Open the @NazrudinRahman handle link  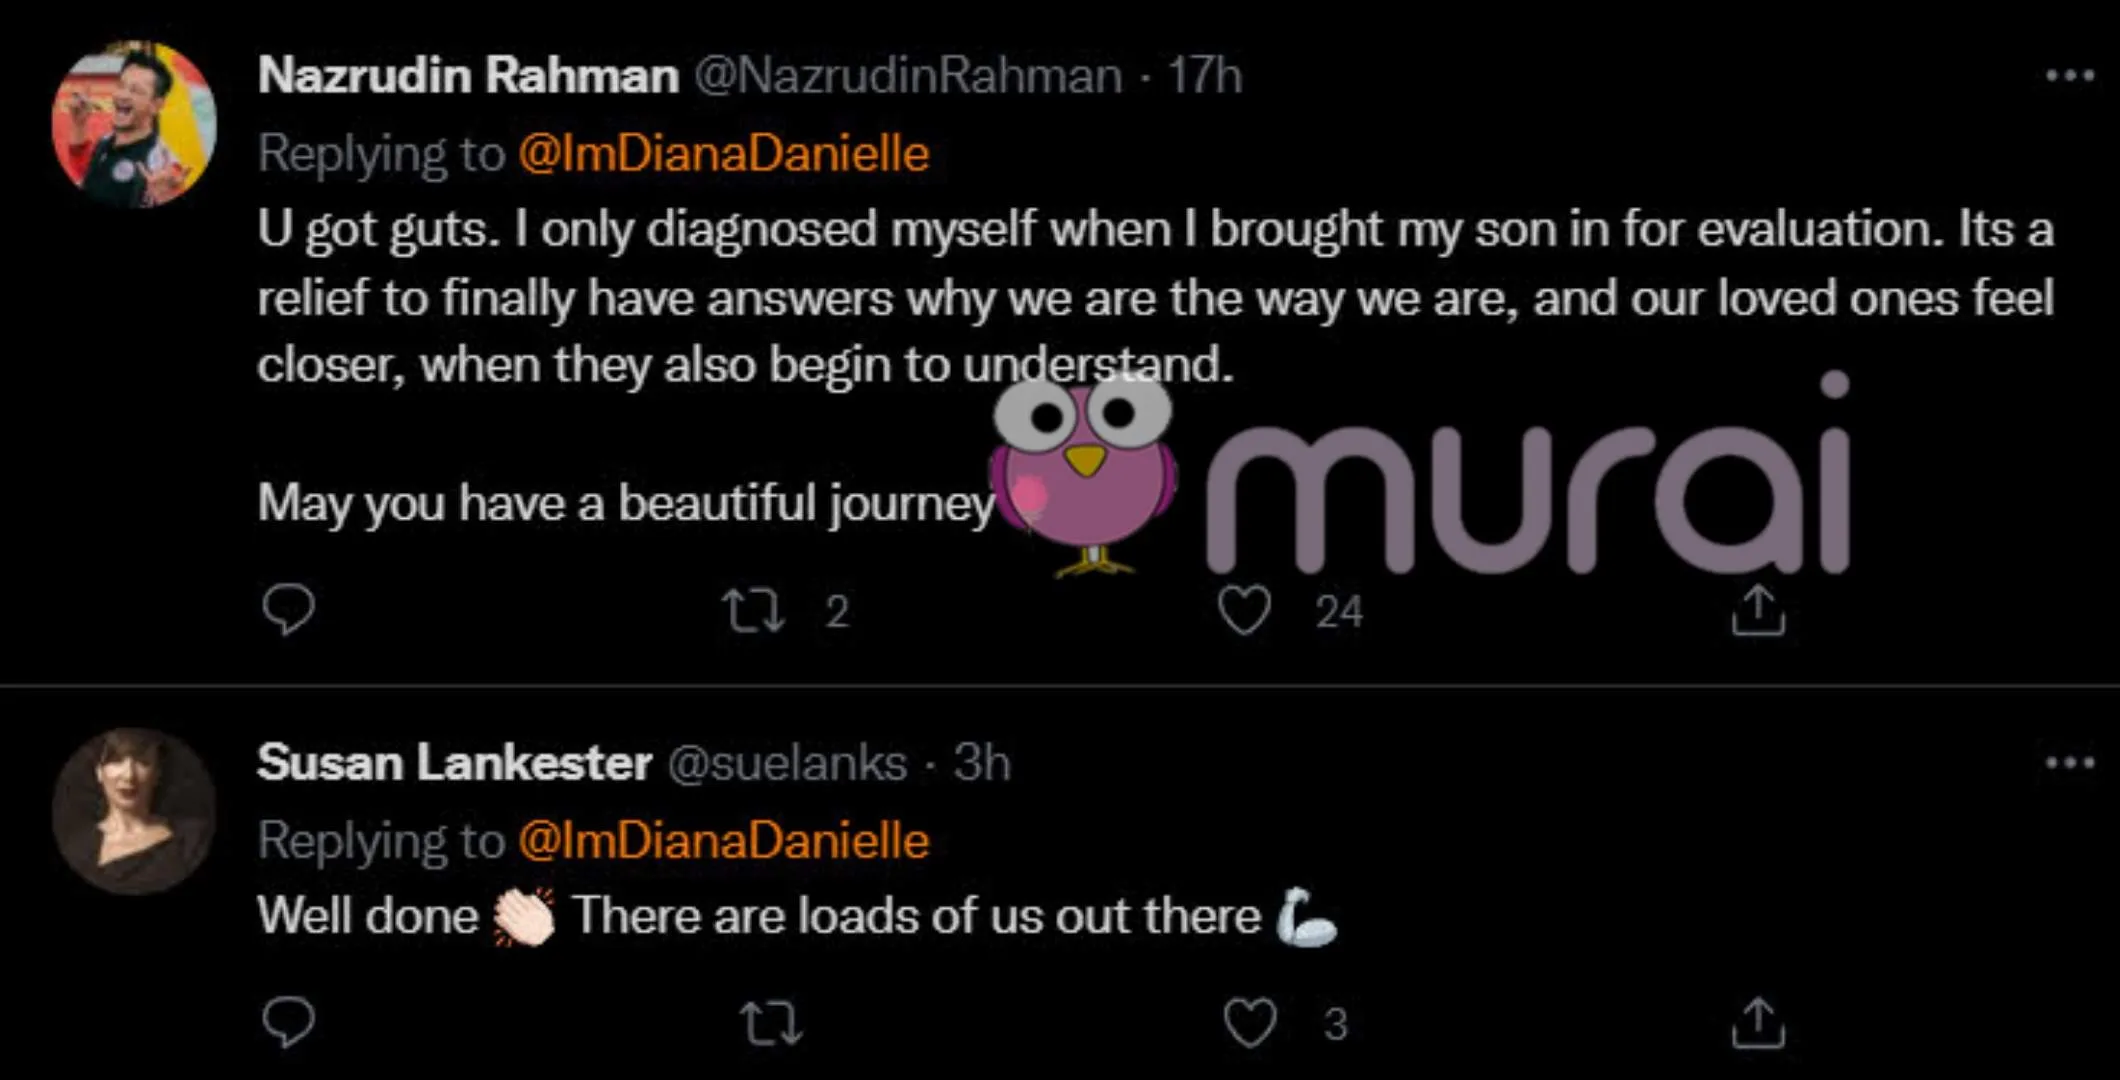click(x=908, y=76)
